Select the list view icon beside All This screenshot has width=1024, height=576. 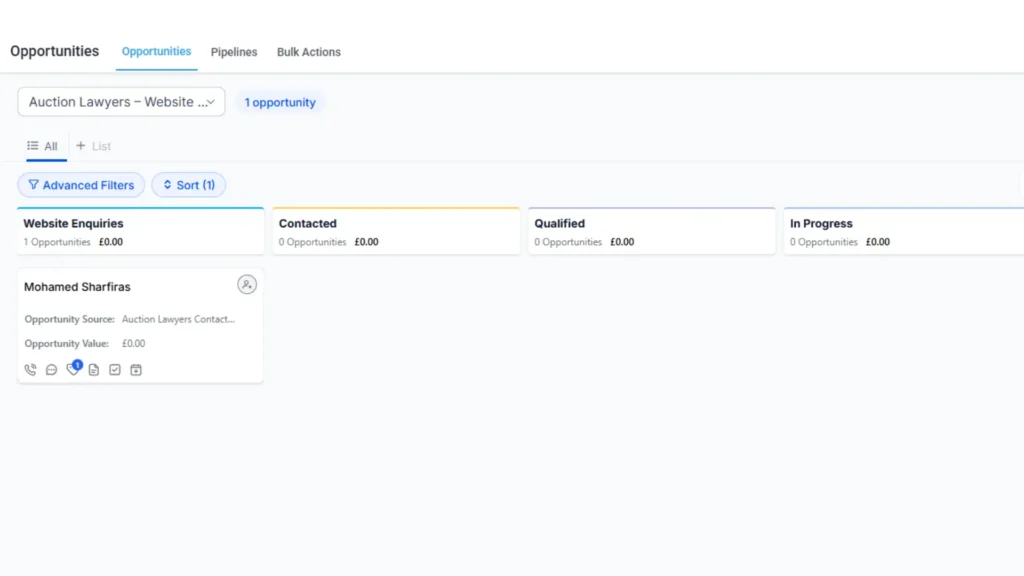[31, 145]
